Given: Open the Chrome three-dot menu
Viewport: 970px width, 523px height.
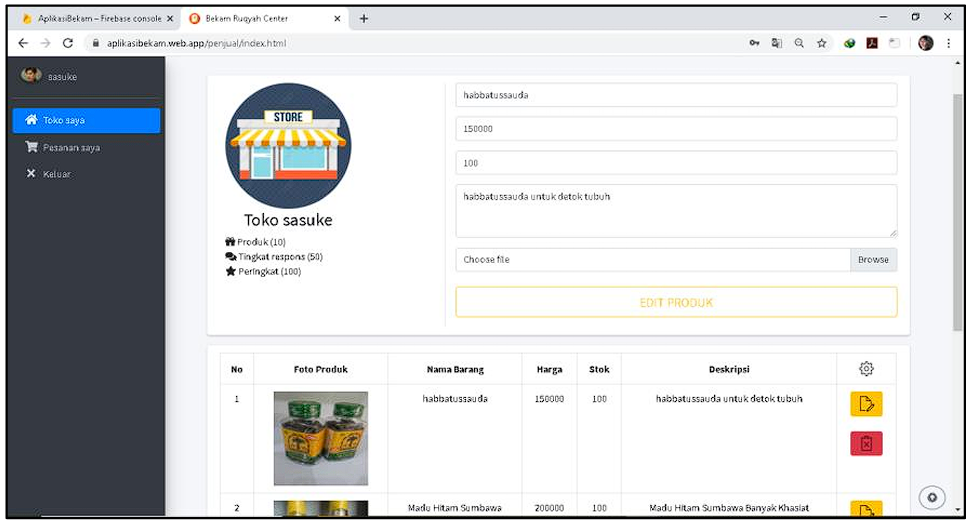Looking at the screenshot, I should (x=947, y=43).
